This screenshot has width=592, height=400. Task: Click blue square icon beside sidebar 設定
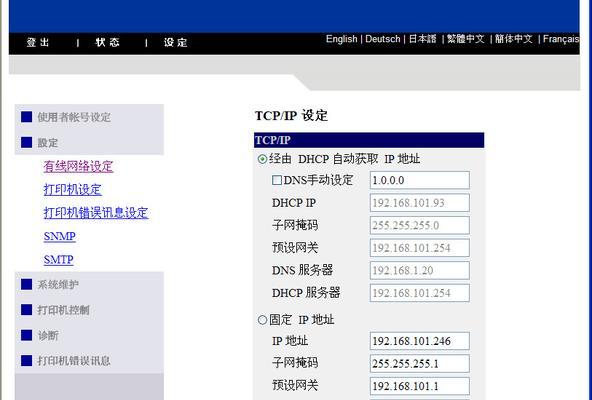click(x=26, y=142)
